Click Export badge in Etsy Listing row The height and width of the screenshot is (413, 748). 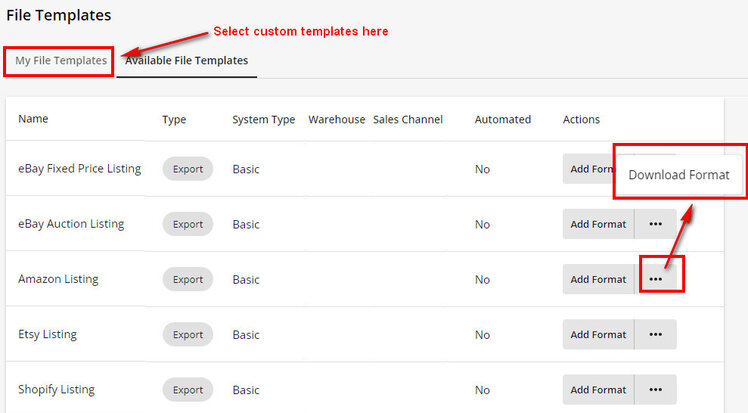pyautogui.click(x=187, y=335)
